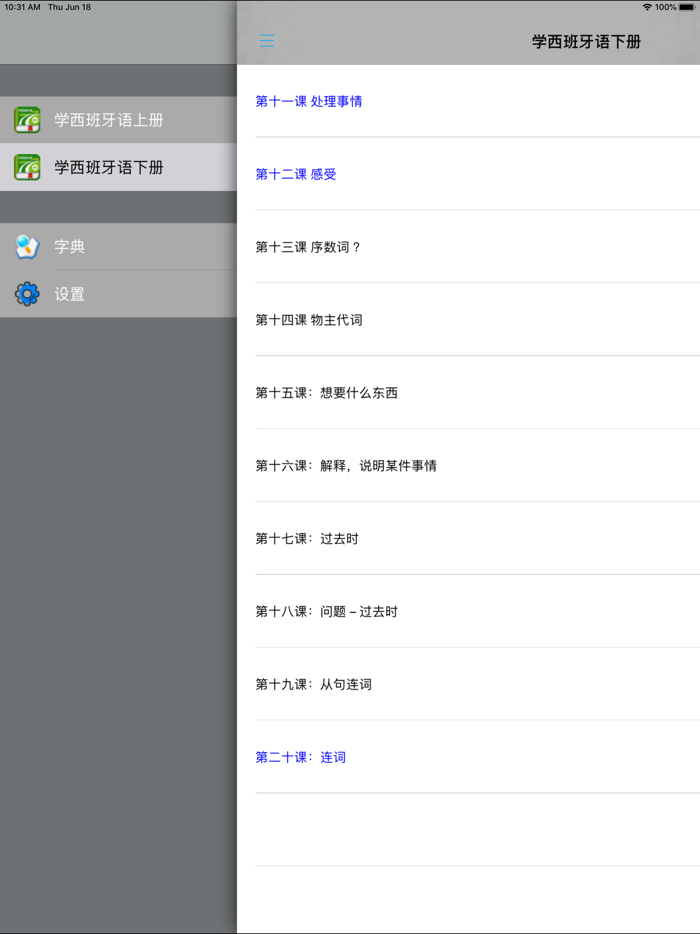Open lesson 第十九课：从句连词
700x934 pixels.
pos(468,684)
